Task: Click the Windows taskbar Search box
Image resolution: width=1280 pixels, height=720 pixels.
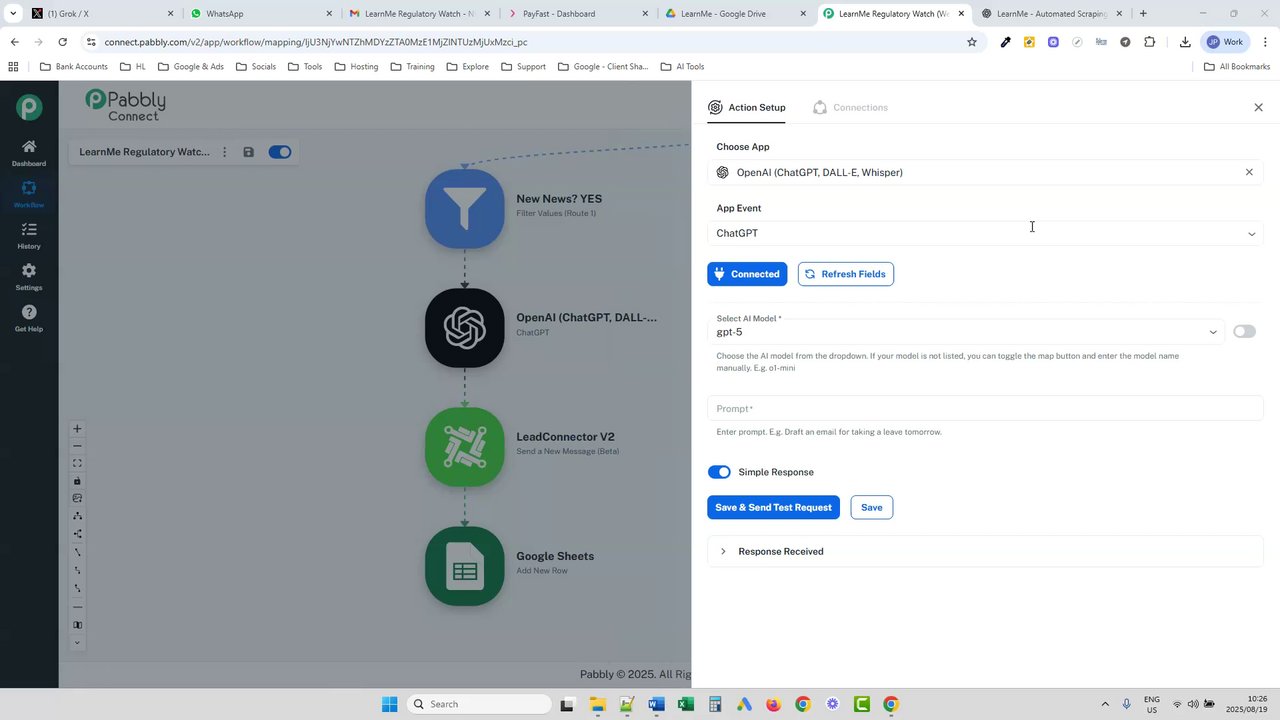Action: pyautogui.click(x=481, y=704)
